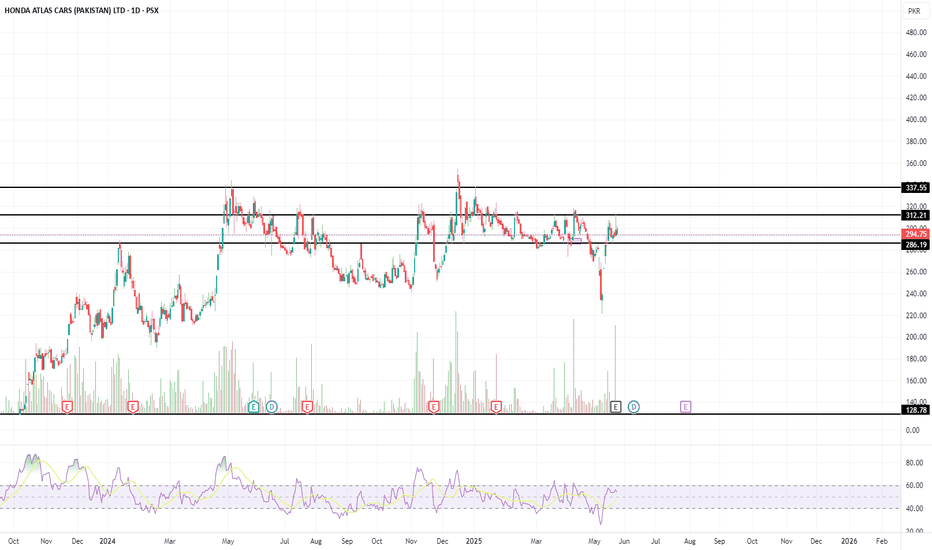Click the 60.00 RSI scale value
Image resolution: width=932 pixels, height=550 pixels.
[914, 486]
